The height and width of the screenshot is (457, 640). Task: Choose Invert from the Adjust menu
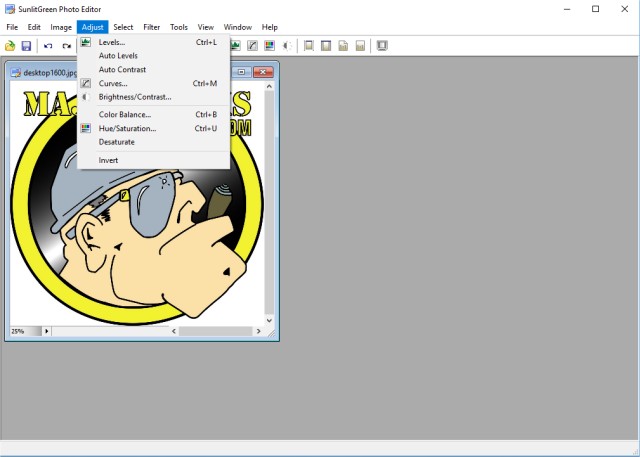tap(108, 160)
